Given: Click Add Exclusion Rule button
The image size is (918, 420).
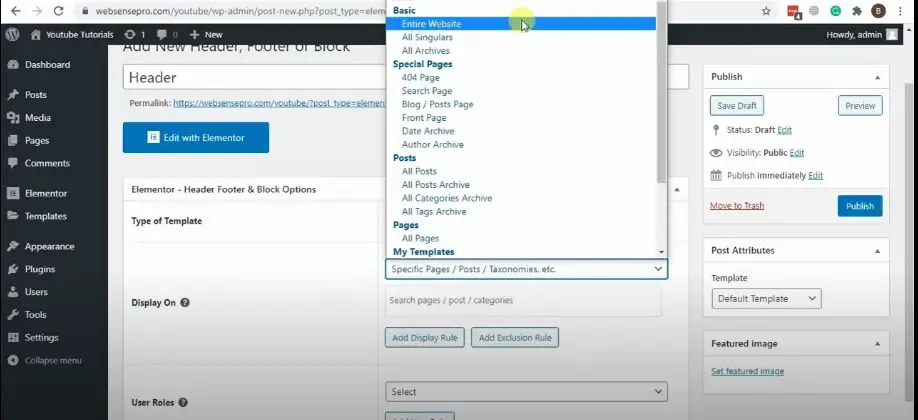Looking at the screenshot, I should (515, 337).
